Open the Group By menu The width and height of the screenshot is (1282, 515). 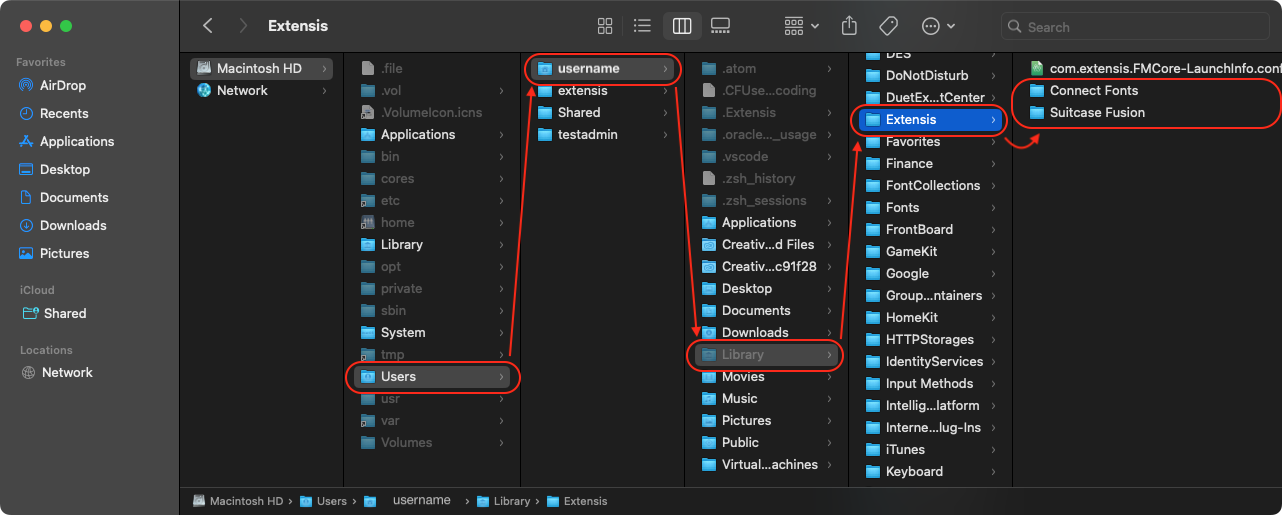[802, 26]
